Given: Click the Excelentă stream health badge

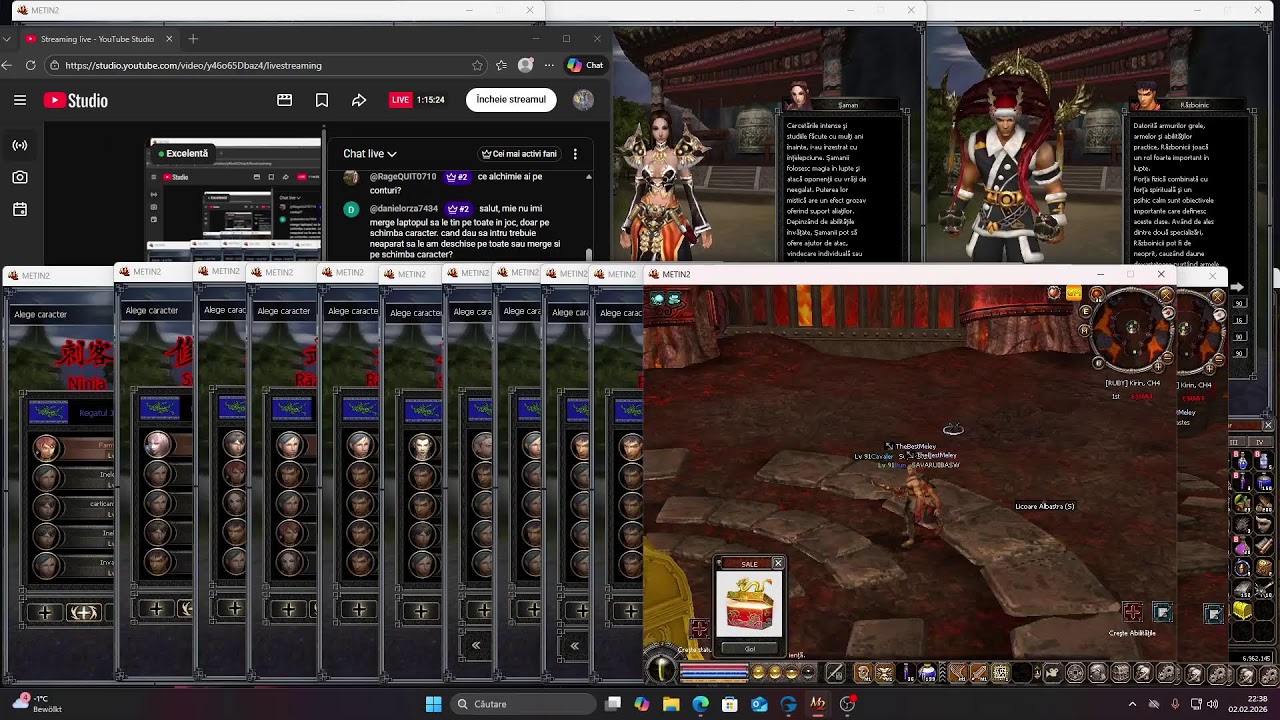Looking at the screenshot, I should pyautogui.click(x=181, y=154).
